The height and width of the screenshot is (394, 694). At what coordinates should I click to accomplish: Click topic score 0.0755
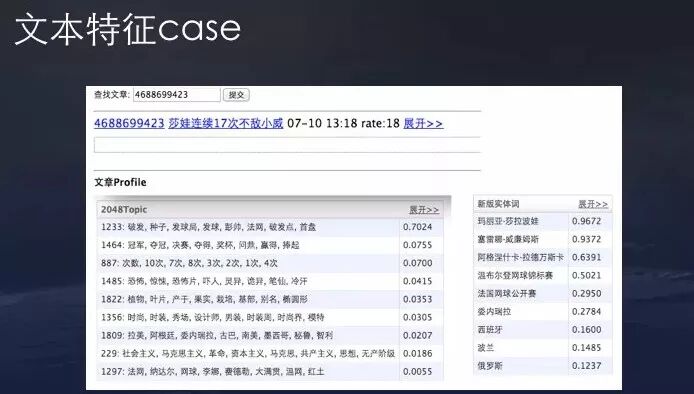coord(417,245)
